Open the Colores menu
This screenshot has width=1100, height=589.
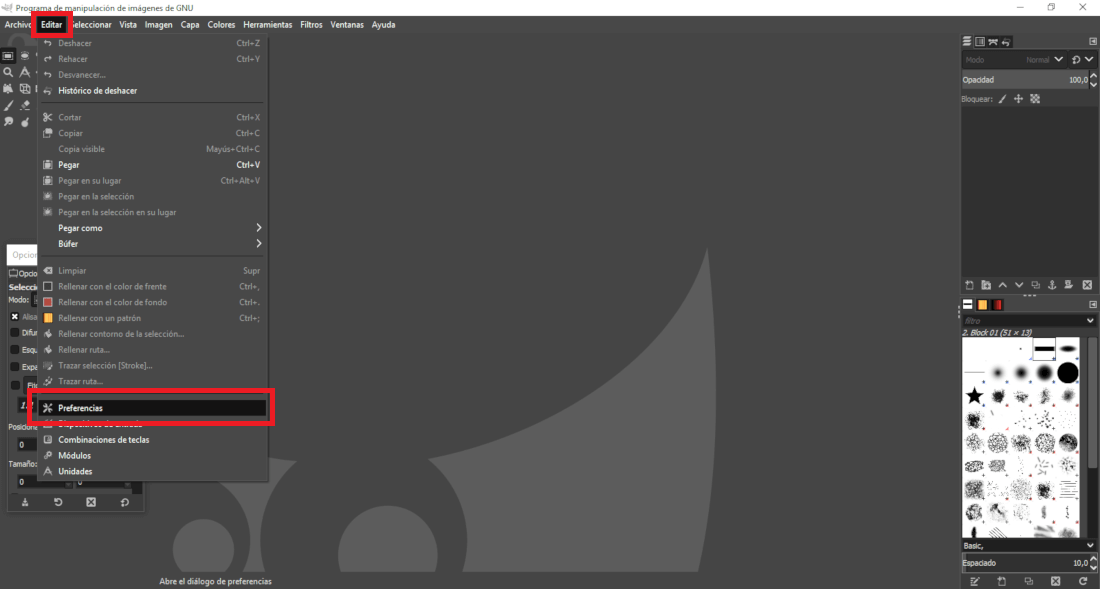coord(221,25)
